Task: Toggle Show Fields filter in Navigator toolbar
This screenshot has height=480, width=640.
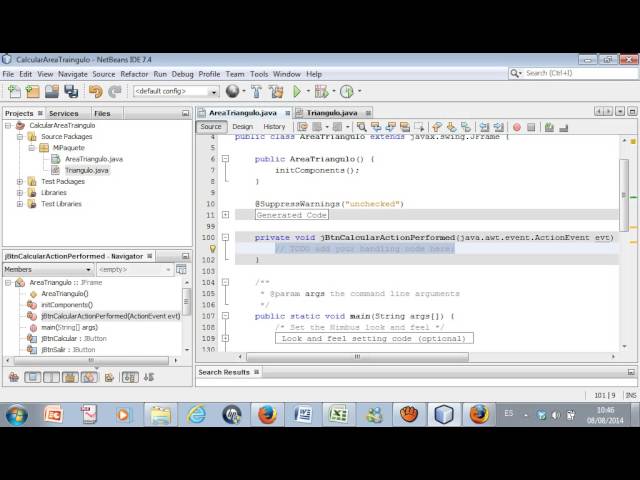Action: coord(32,377)
